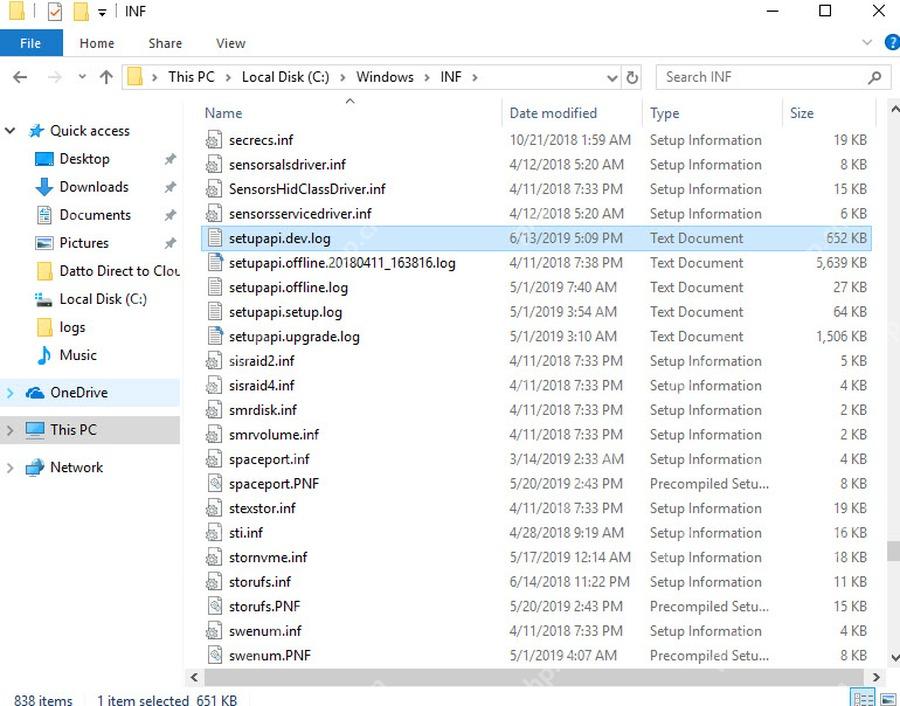Image resolution: width=900 pixels, height=706 pixels.
Task: Switch to the Home ribbon tab
Action: coord(96,43)
